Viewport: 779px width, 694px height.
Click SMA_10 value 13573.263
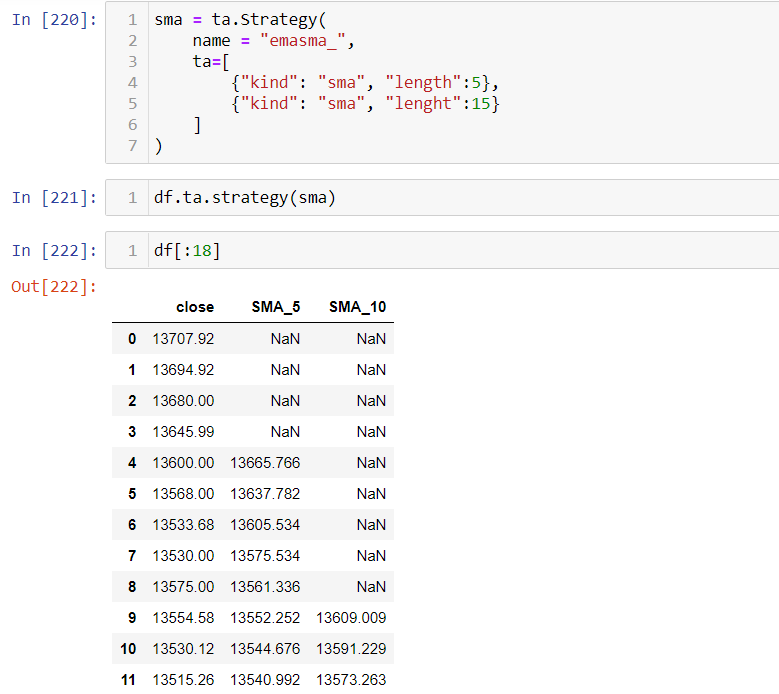pyautogui.click(x=351, y=680)
